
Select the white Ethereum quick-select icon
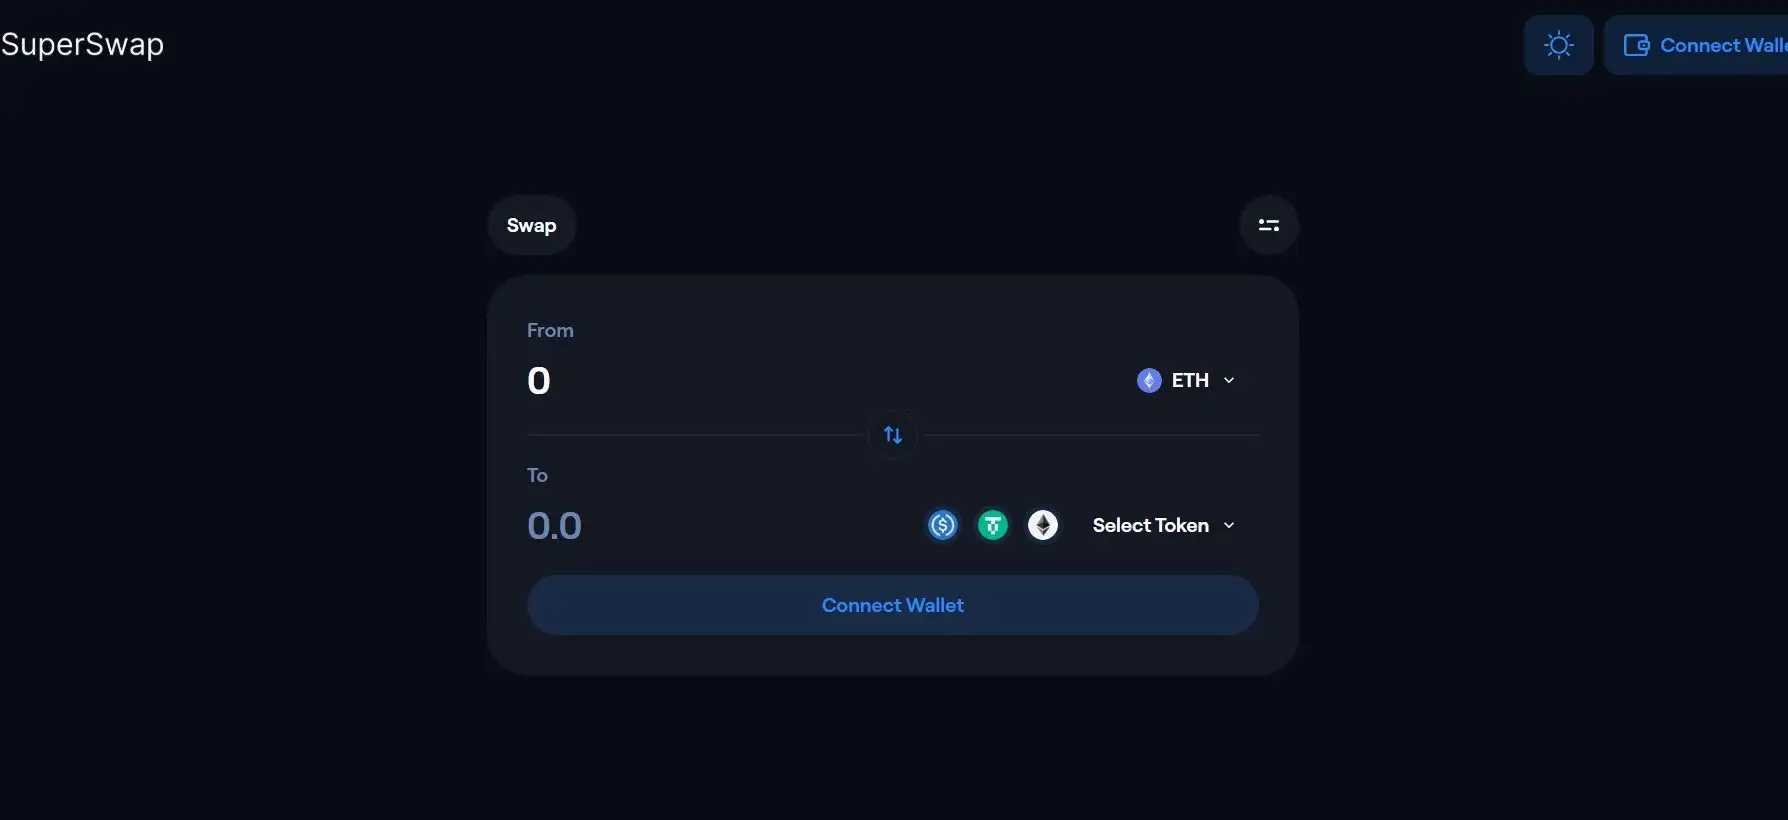pos(1043,525)
